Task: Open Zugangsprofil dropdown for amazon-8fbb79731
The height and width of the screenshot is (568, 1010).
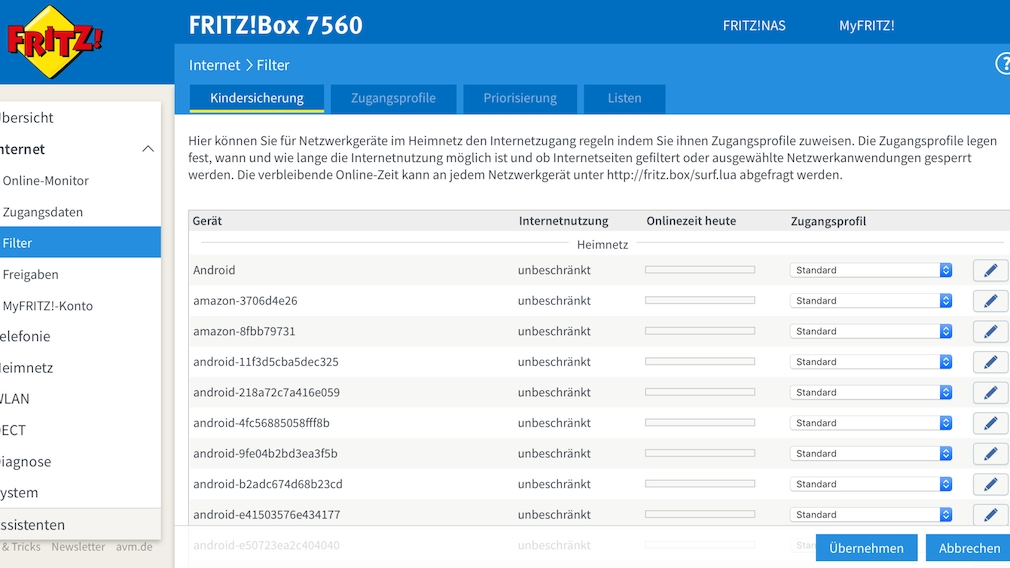Action: click(x=871, y=331)
